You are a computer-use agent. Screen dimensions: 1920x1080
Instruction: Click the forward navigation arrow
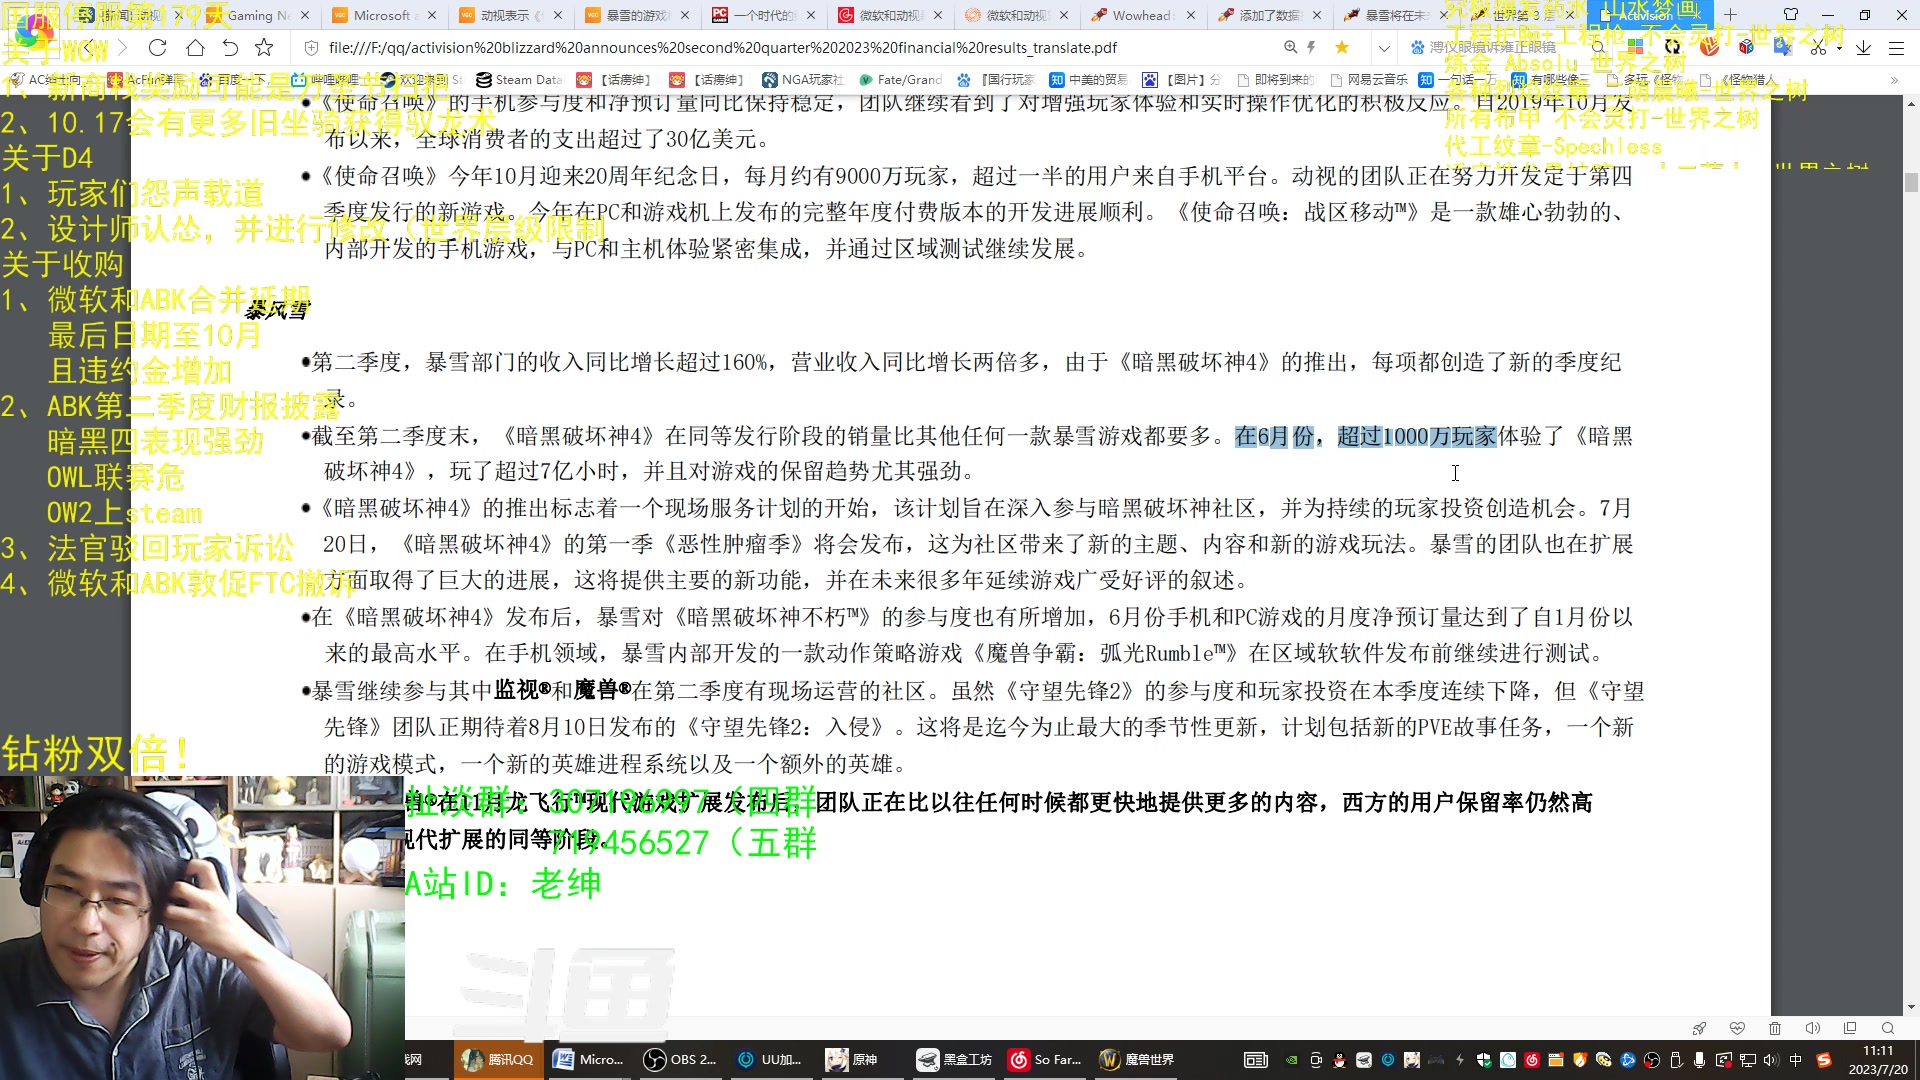click(x=122, y=47)
